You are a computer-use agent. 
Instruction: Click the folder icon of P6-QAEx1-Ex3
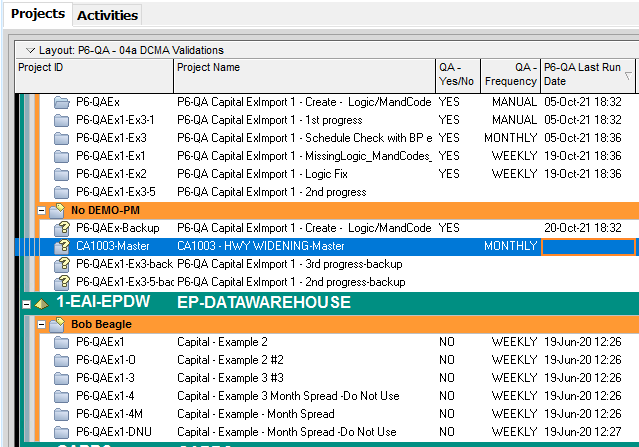point(62,138)
